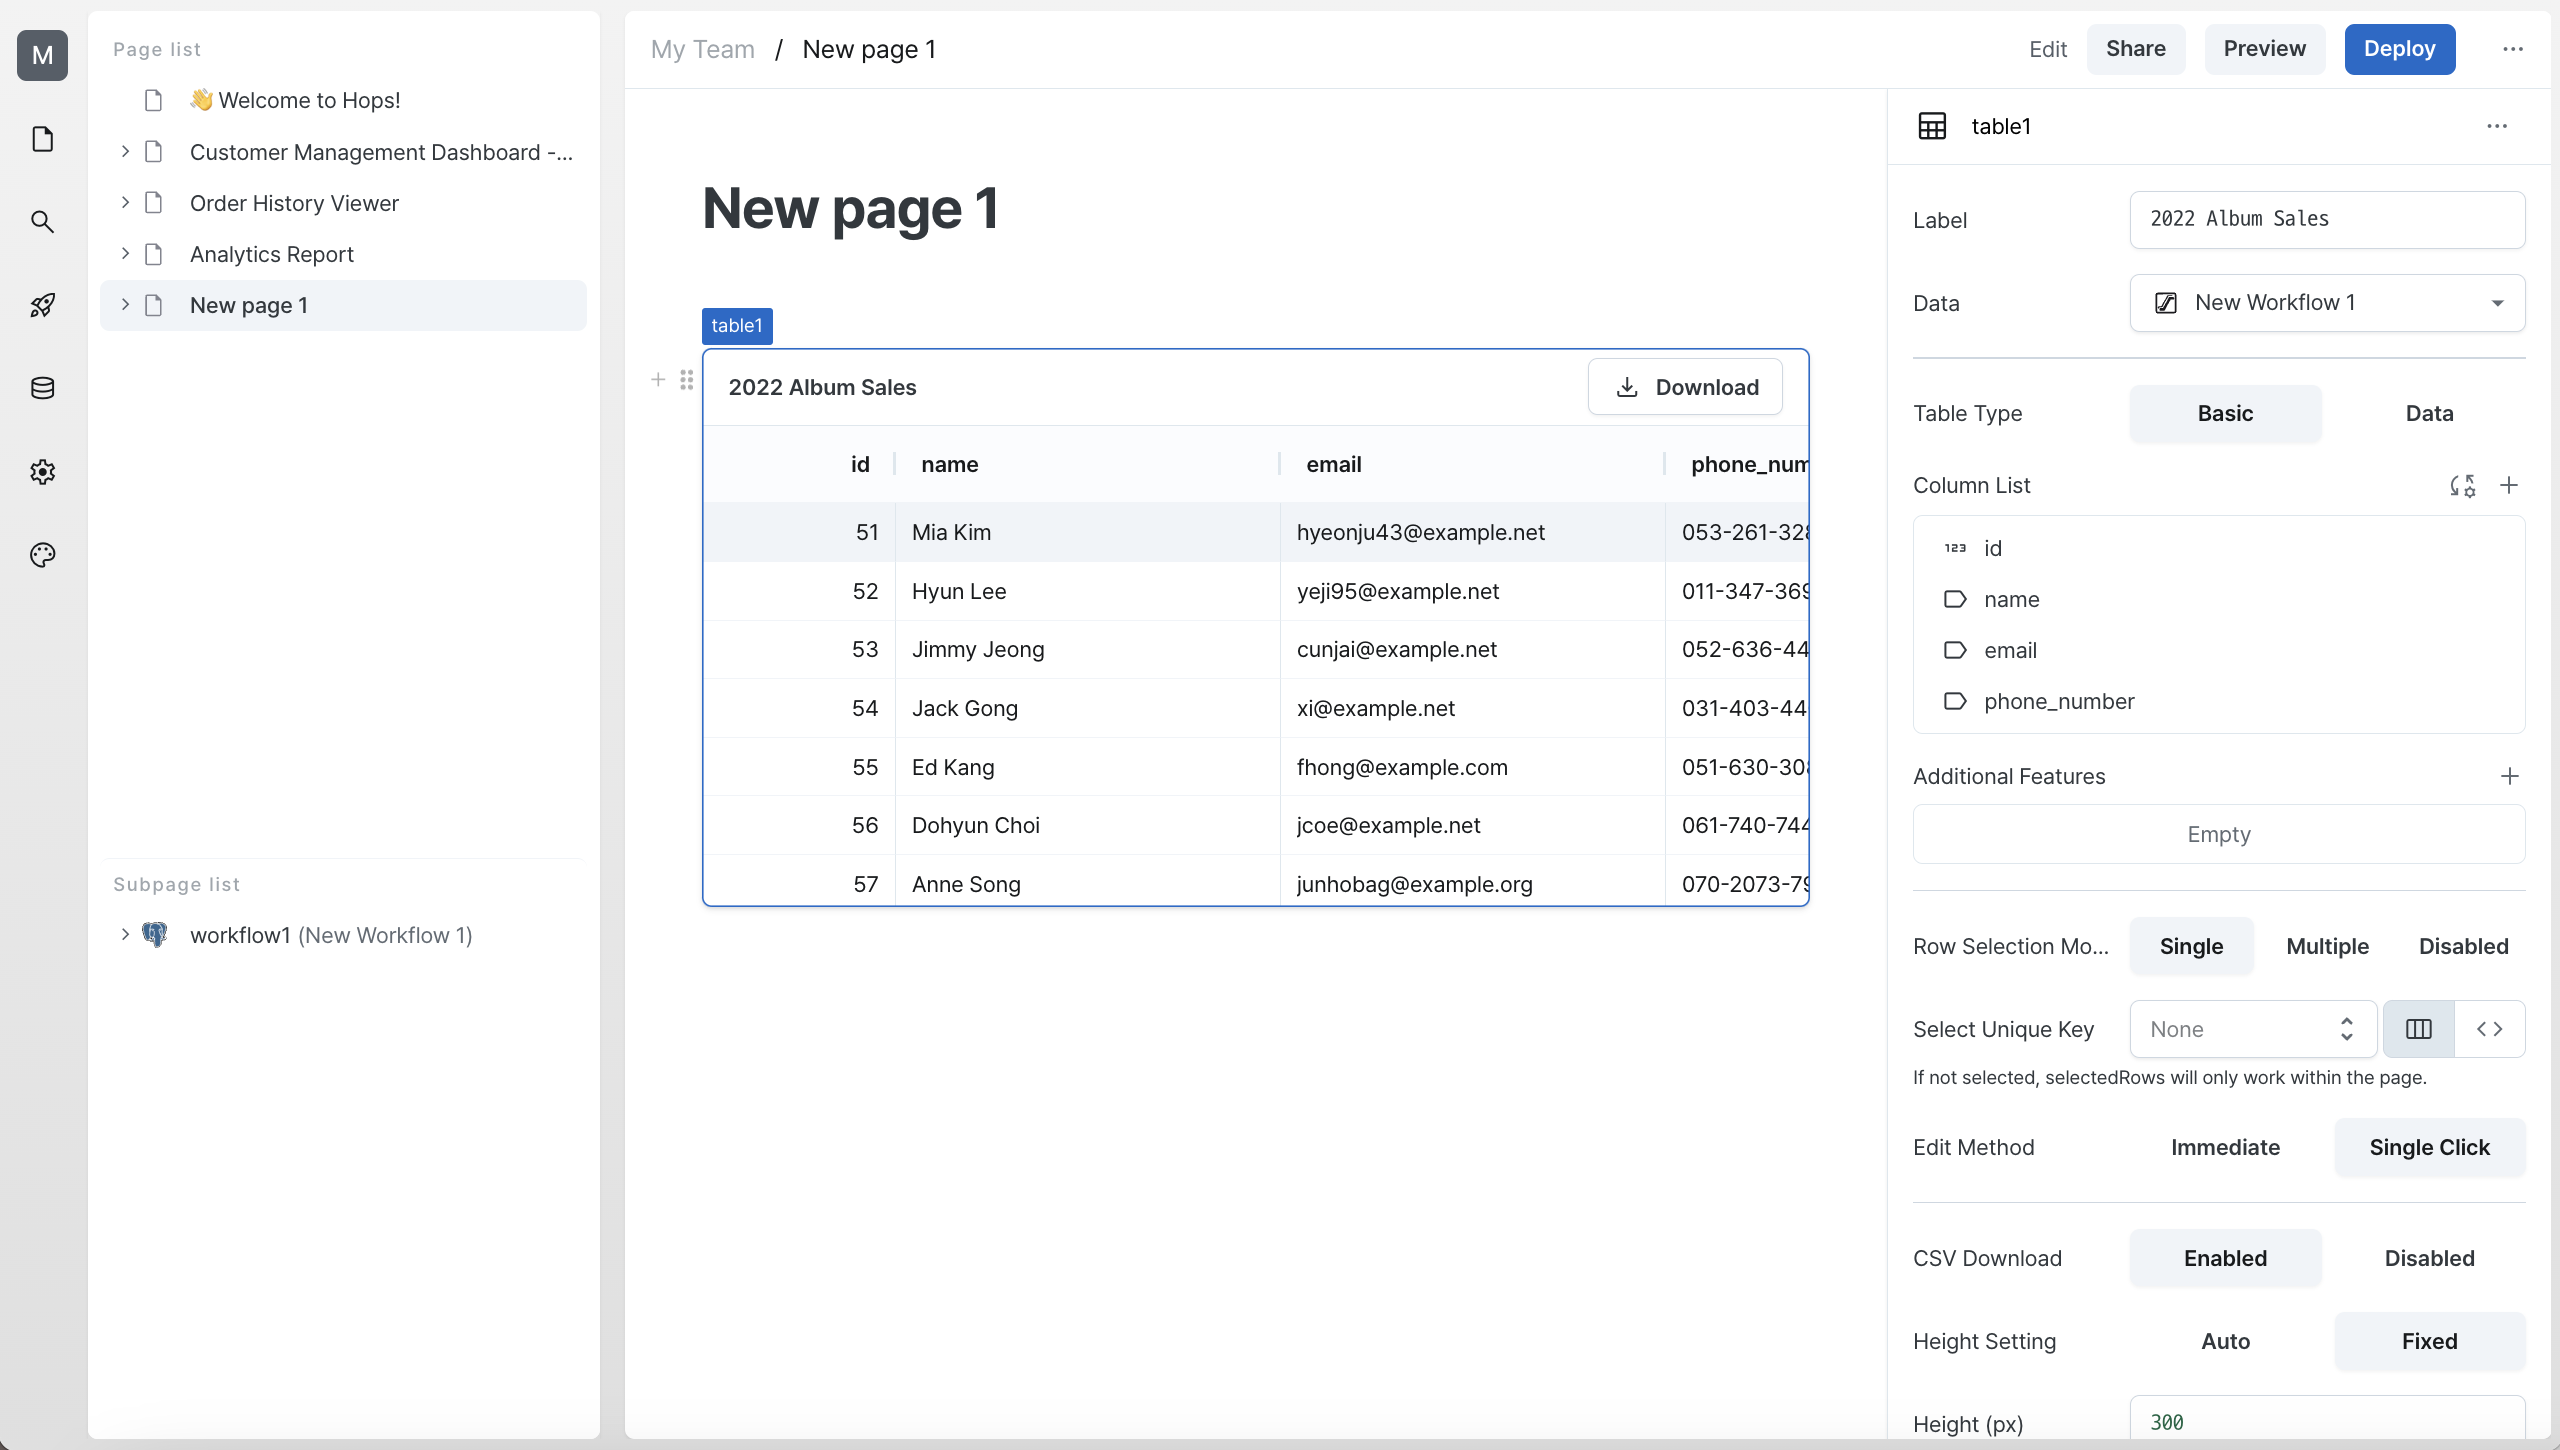Click the Add column icon in Column List
This screenshot has height=1450, width=2560.
pos(2509,485)
